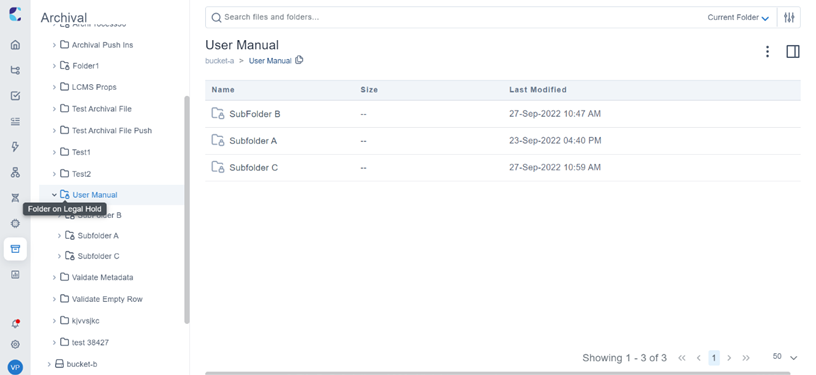Select Validate Empty Row folder in tree
Image resolution: width=816 pixels, height=375 pixels.
pos(107,299)
